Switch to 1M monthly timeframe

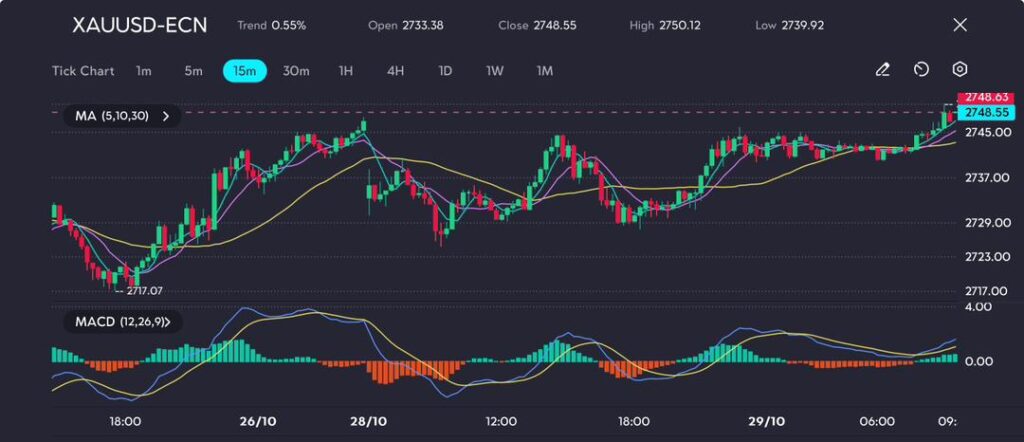point(545,71)
